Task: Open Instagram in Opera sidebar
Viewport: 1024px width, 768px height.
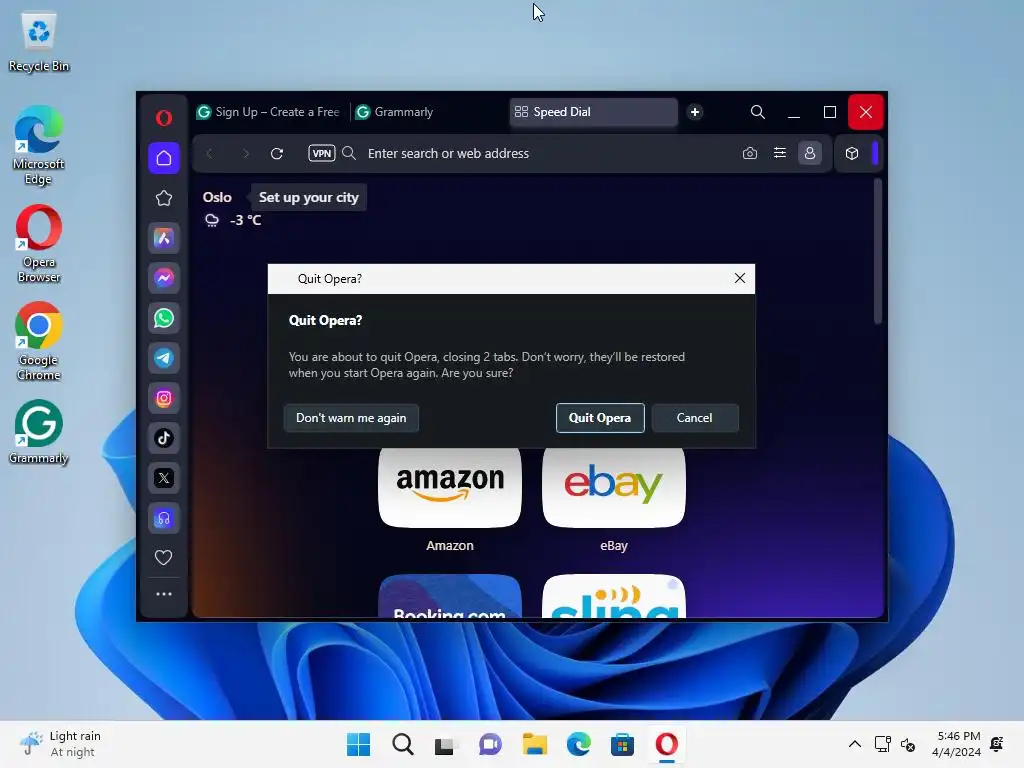Action: 164,398
